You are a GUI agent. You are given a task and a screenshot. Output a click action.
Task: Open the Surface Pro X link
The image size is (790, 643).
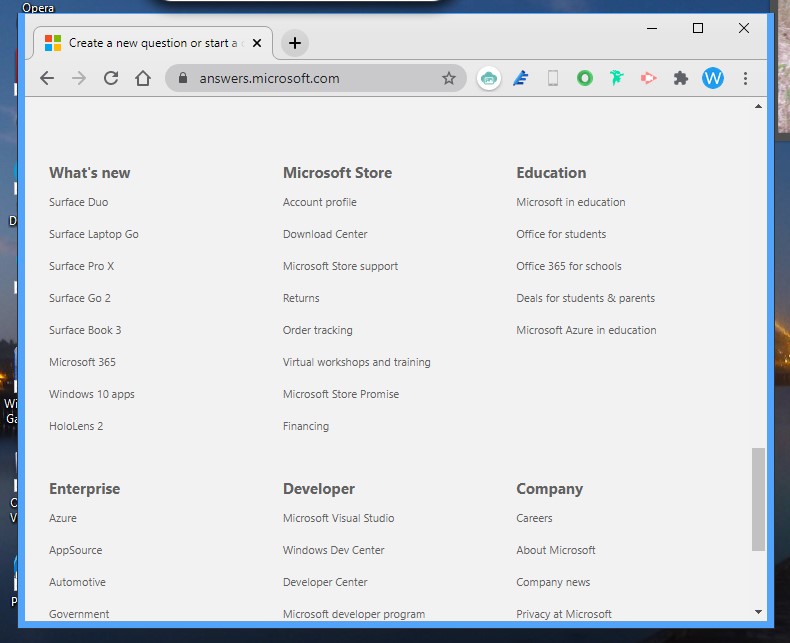click(82, 266)
